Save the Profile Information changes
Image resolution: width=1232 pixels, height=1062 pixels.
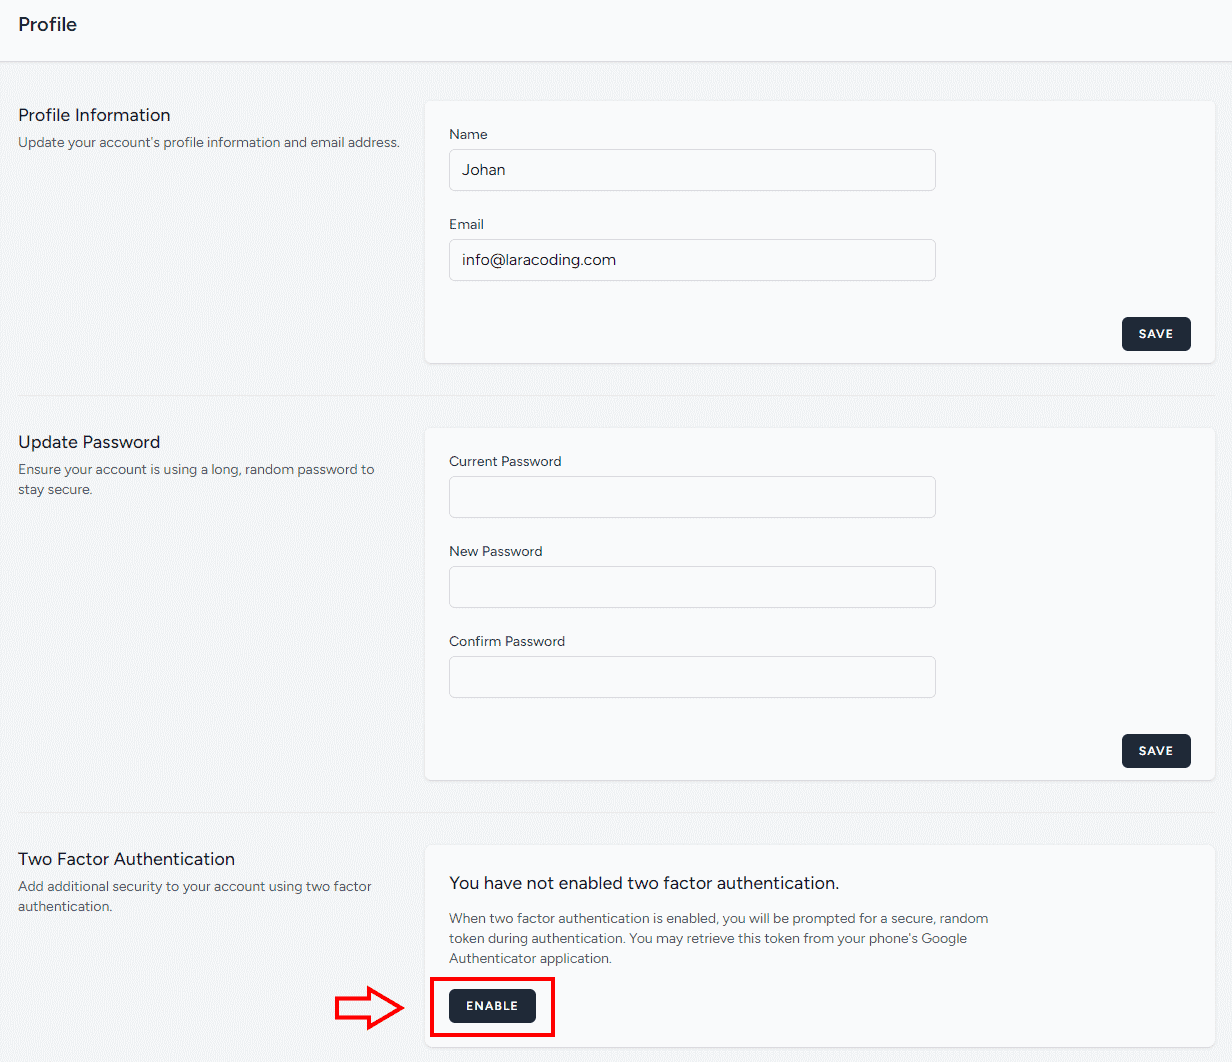(x=1156, y=333)
